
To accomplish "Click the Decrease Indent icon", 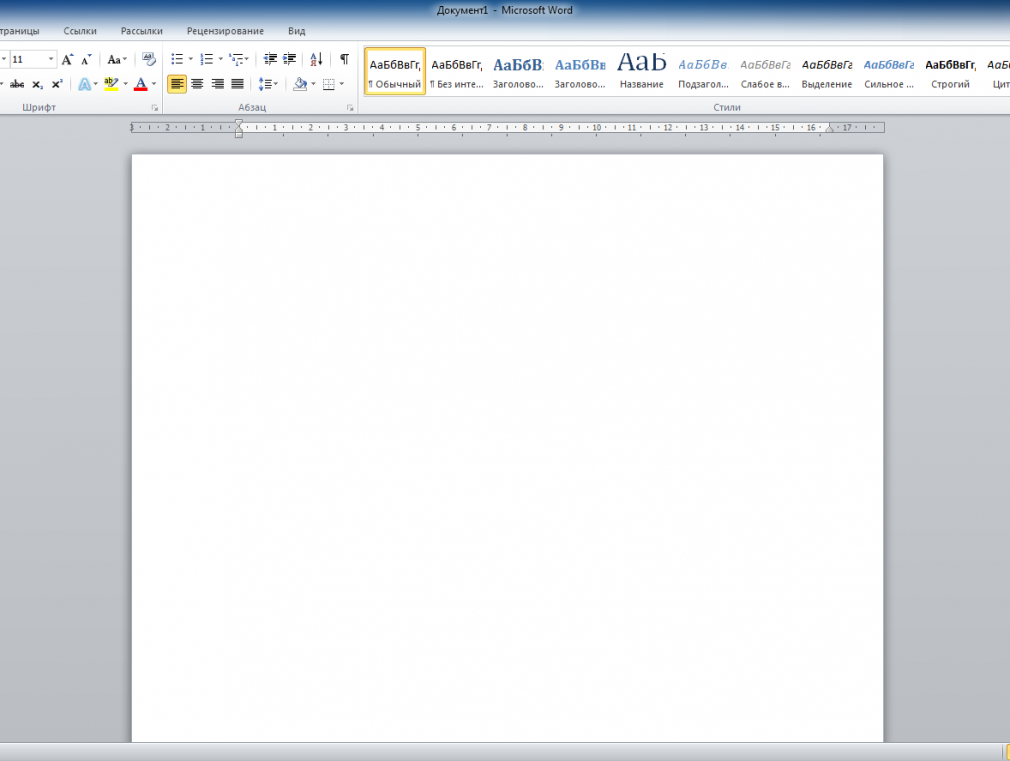I will [271, 59].
